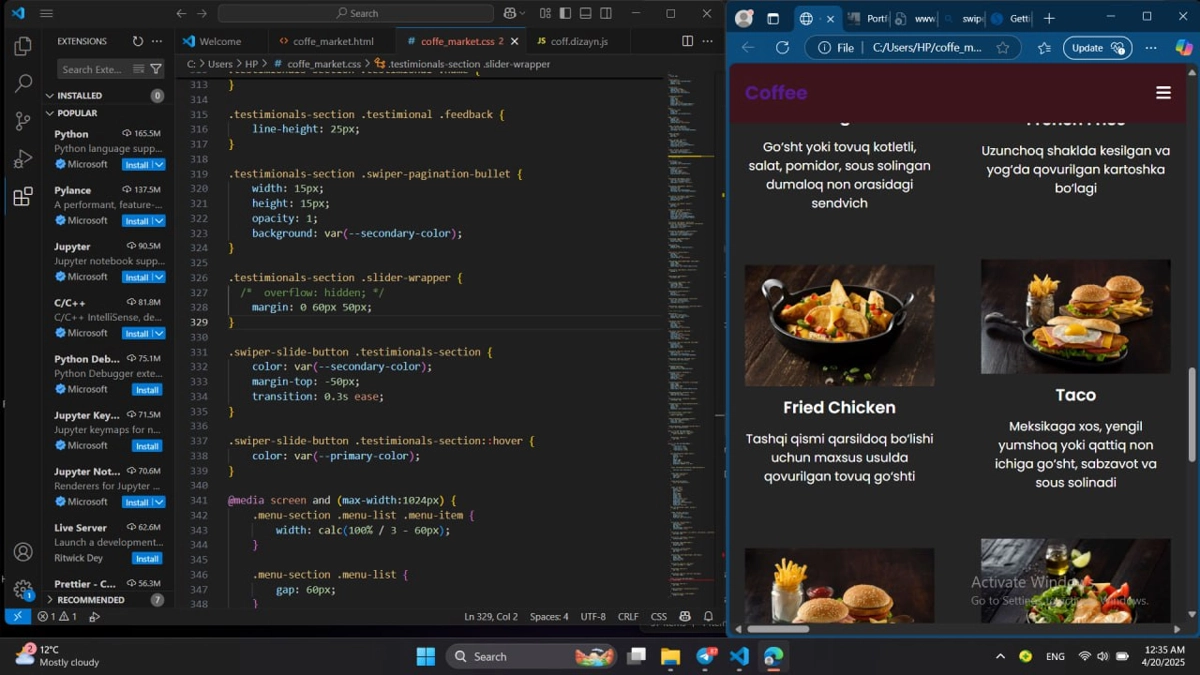
Task: Open the hamburger menu on Coffee page
Action: 1163,93
